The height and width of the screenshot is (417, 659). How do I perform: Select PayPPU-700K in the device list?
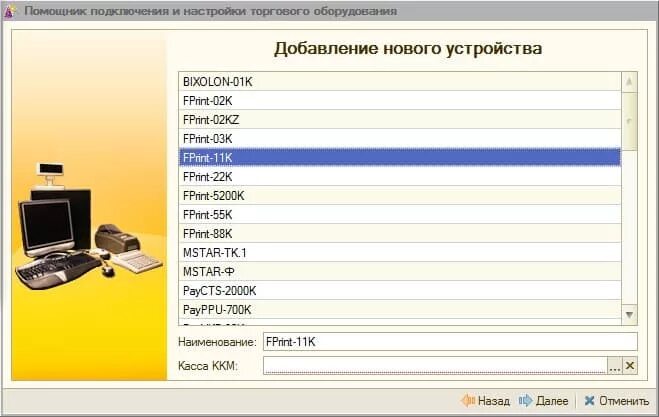[400, 310]
